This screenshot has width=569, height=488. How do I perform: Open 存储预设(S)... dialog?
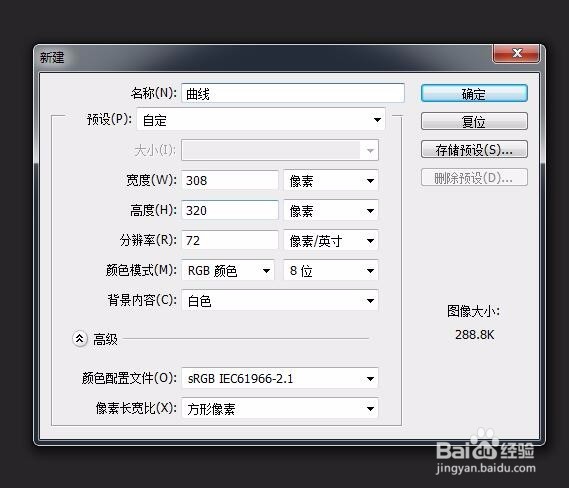point(474,149)
